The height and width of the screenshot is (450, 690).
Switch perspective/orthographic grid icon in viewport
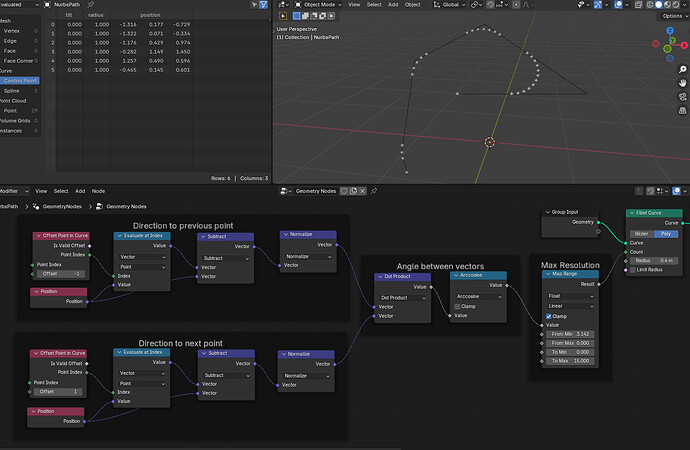(x=683, y=110)
